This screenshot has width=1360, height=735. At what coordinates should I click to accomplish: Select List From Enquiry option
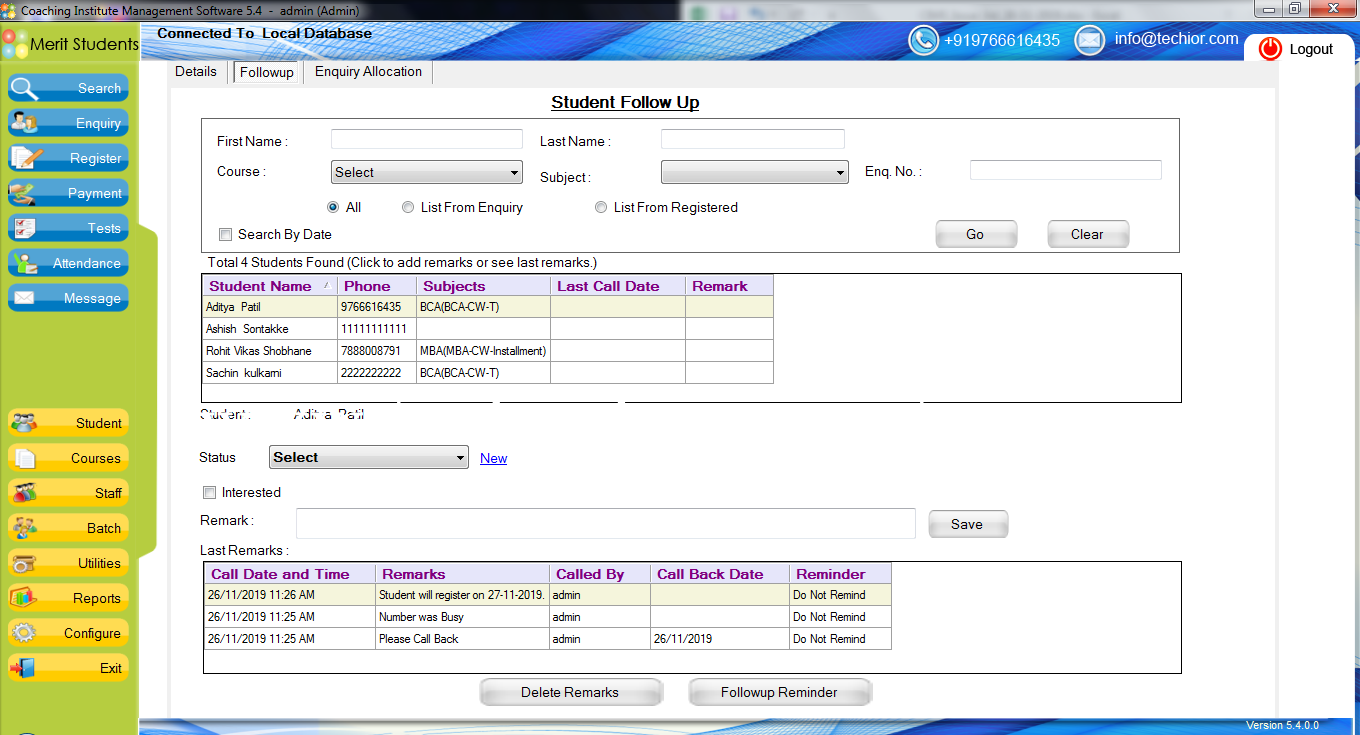coord(408,207)
